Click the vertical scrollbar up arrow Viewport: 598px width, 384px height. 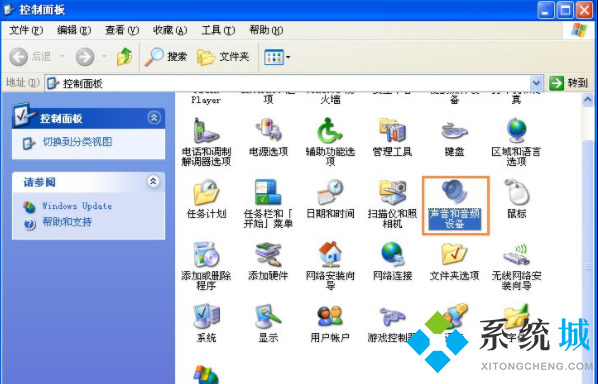click(587, 99)
